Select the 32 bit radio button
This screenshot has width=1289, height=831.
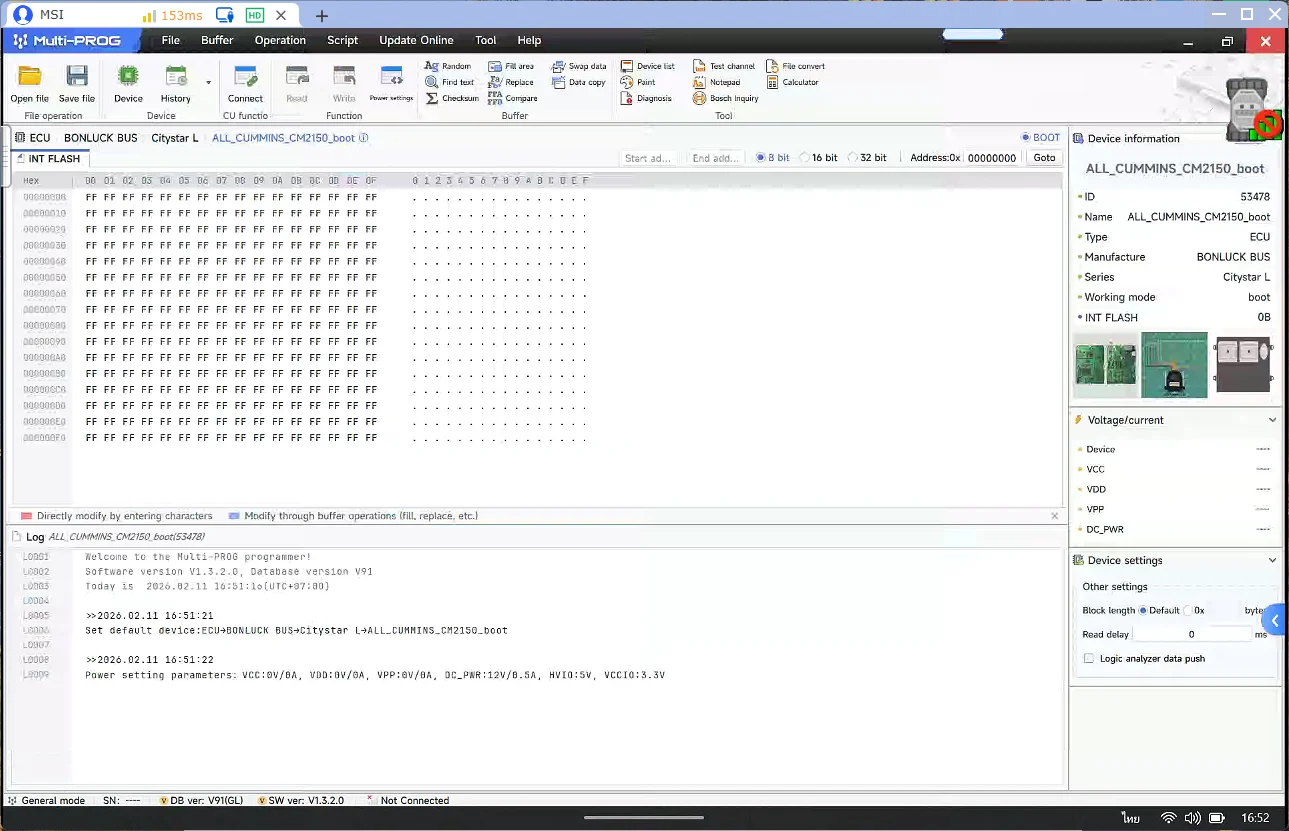coord(852,158)
